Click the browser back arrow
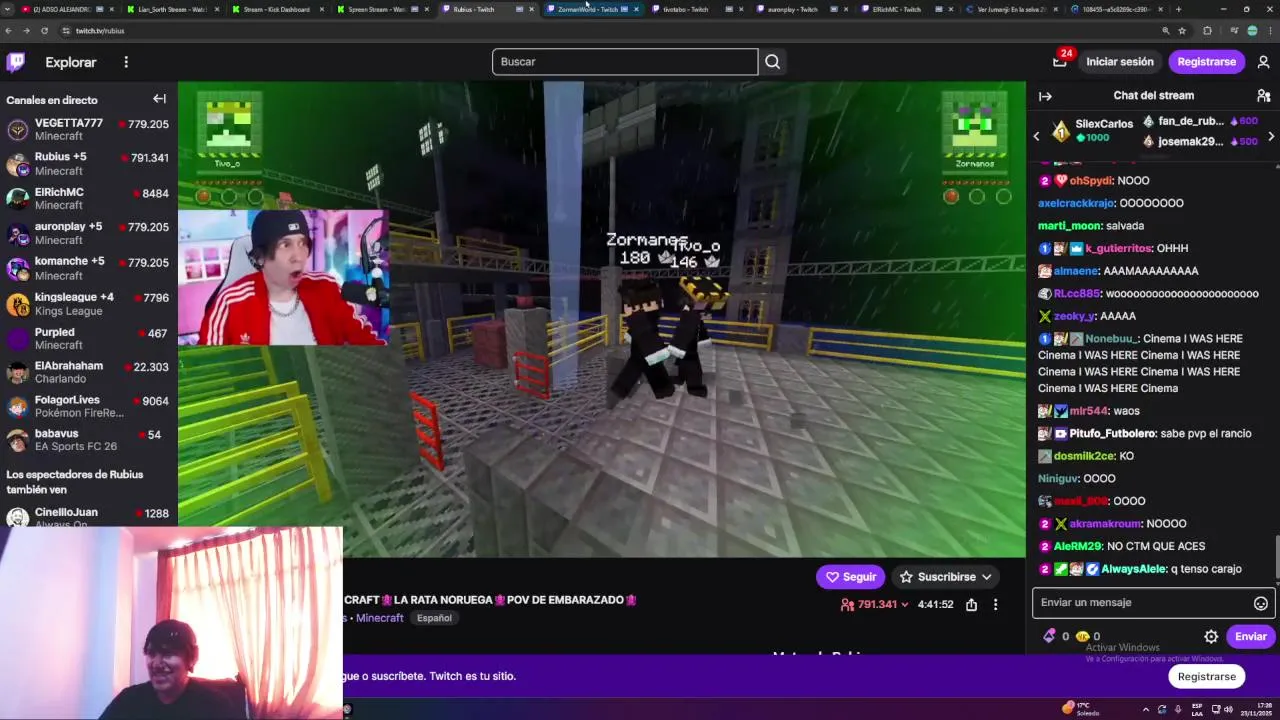The height and width of the screenshot is (720, 1280). (x=9, y=31)
